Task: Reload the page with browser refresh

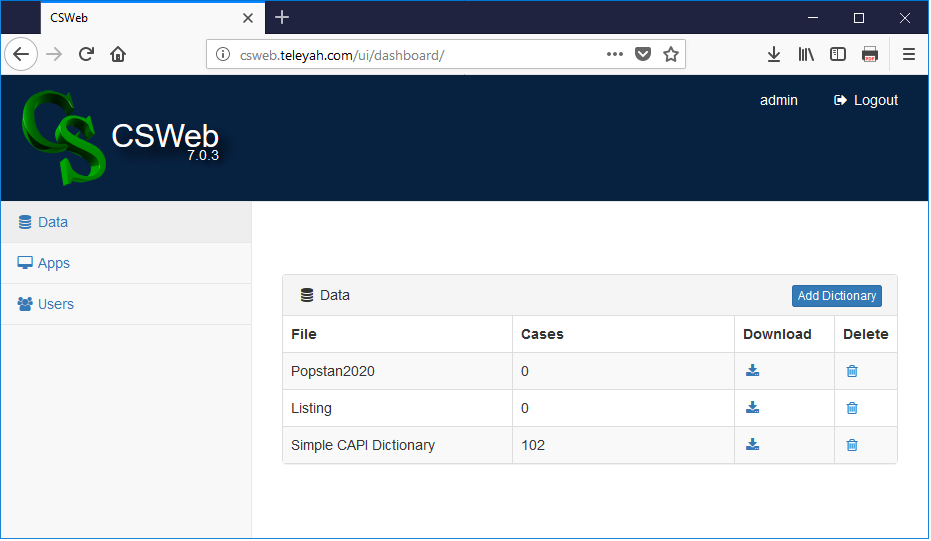Action: (x=86, y=55)
